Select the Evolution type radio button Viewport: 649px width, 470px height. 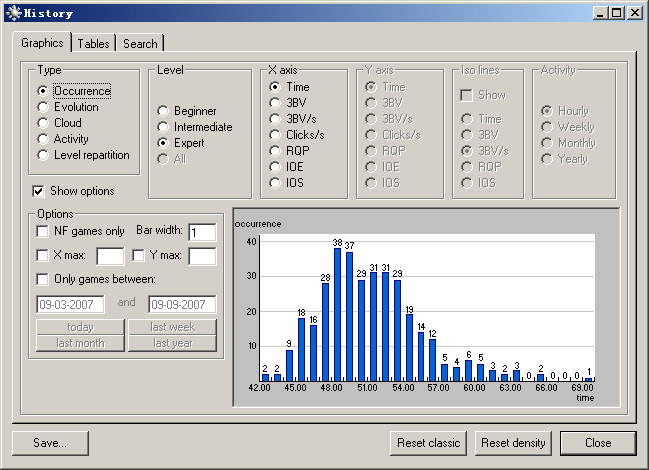(x=43, y=107)
